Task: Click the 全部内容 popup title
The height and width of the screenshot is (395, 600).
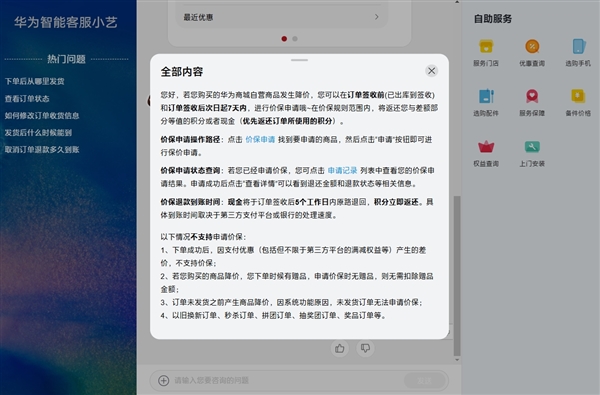Action: point(182,72)
